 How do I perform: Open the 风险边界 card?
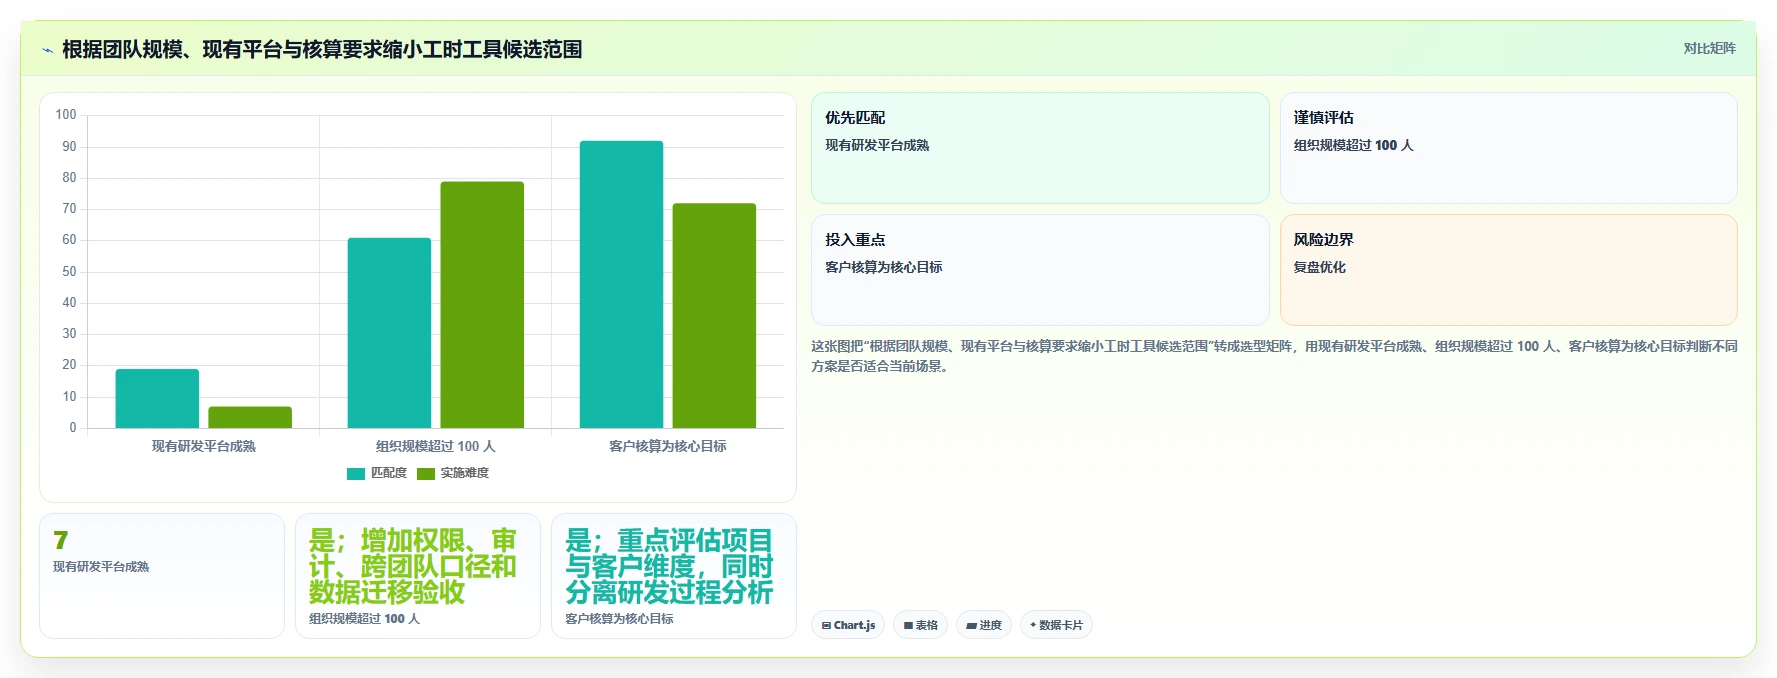pyautogui.click(x=1508, y=270)
